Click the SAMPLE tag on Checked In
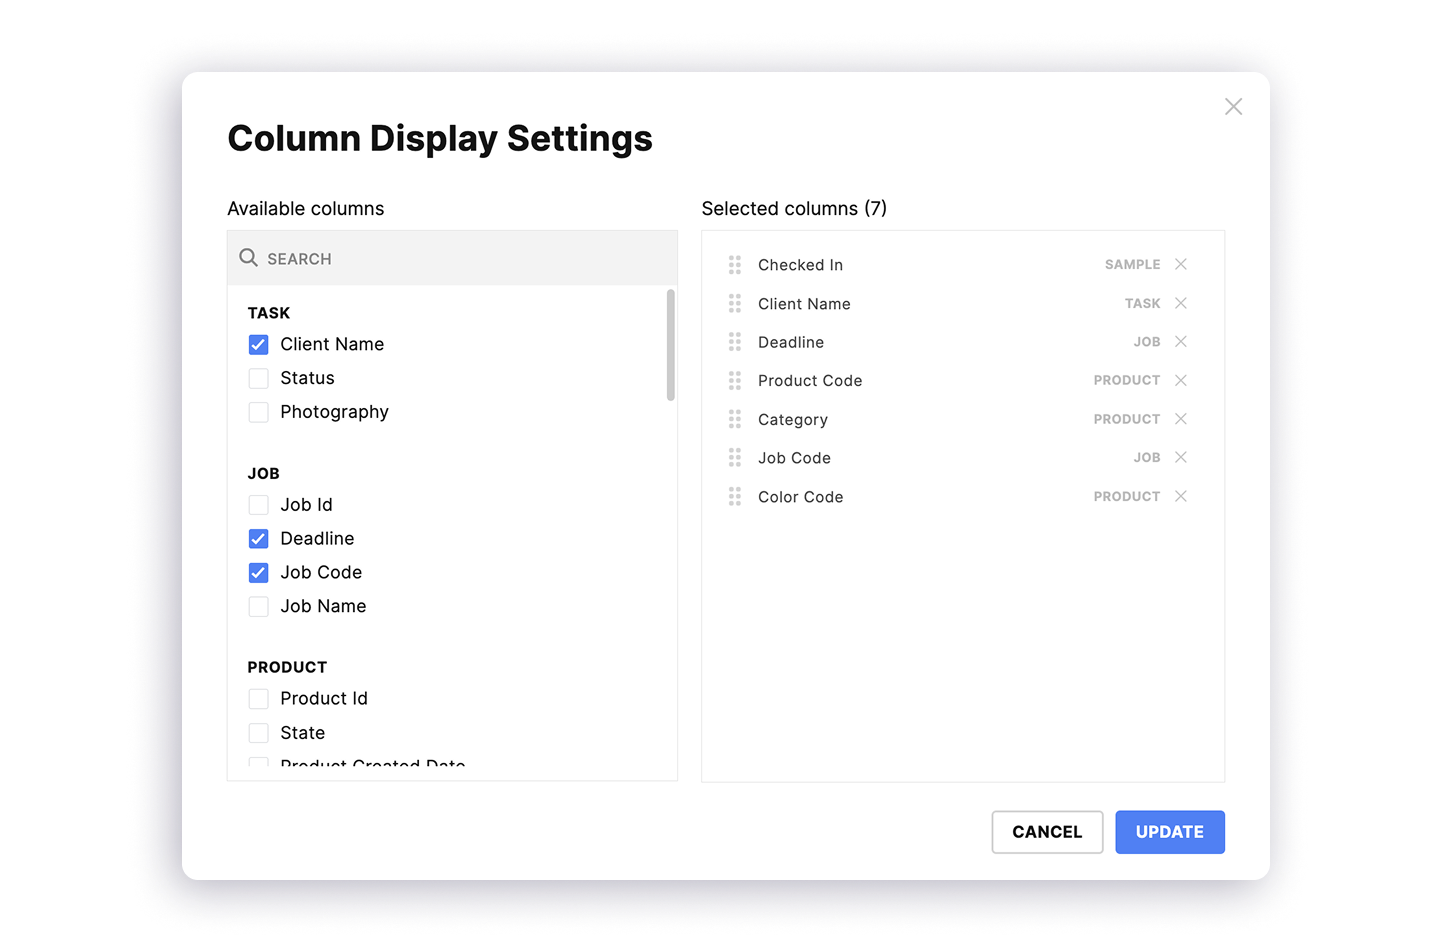Image resolution: width=1448 pixels, height=950 pixels. pyautogui.click(x=1133, y=265)
